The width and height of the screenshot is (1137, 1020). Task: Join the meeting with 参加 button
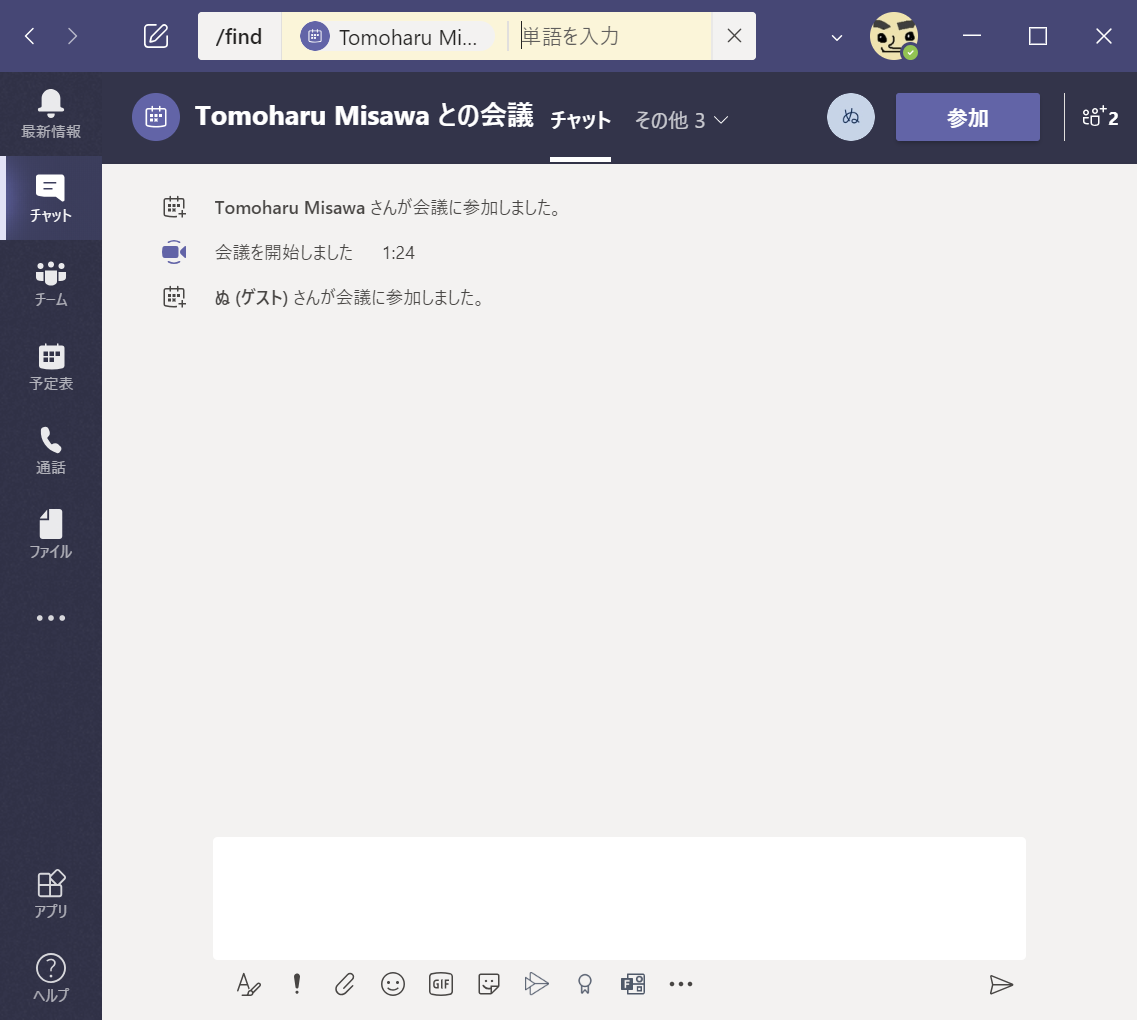[967, 117]
